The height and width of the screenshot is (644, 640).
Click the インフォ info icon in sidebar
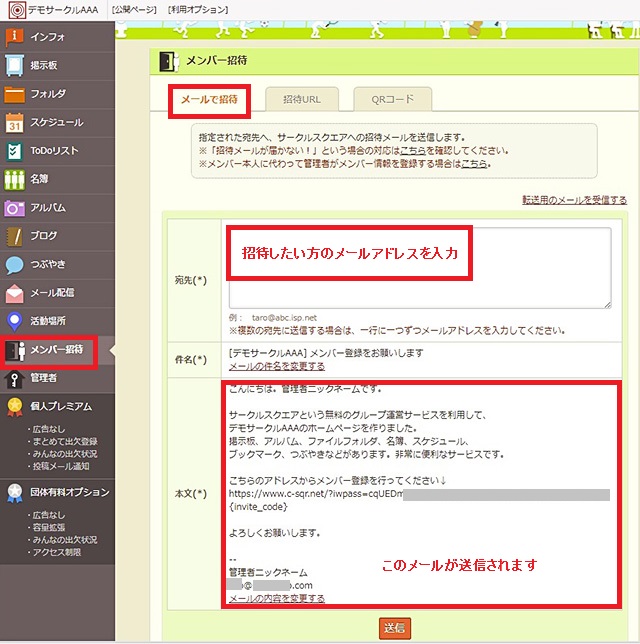[14, 37]
